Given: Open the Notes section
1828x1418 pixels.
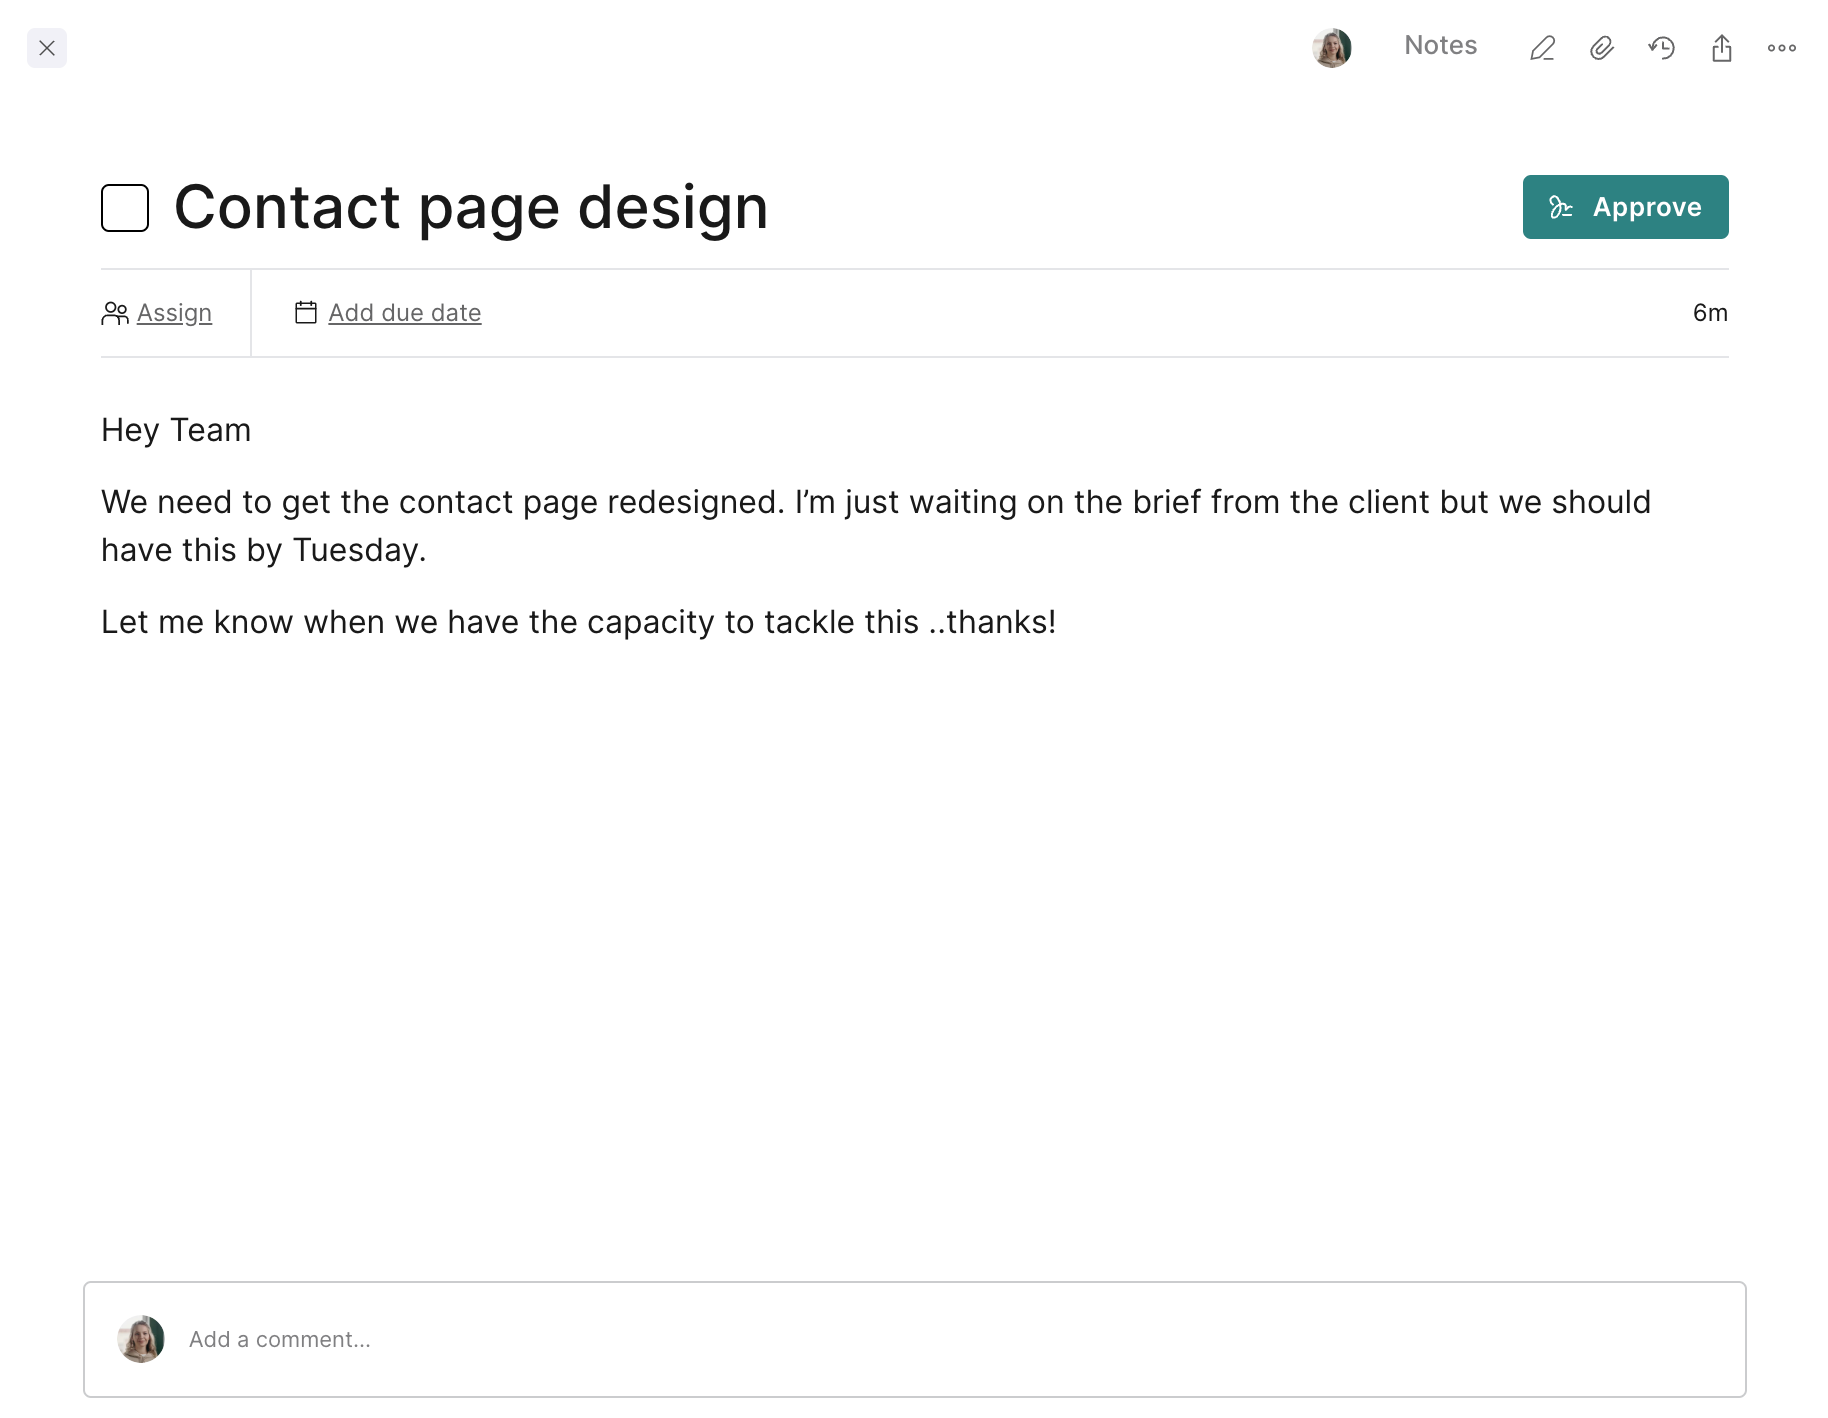Looking at the screenshot, I should coord(1440,46).
